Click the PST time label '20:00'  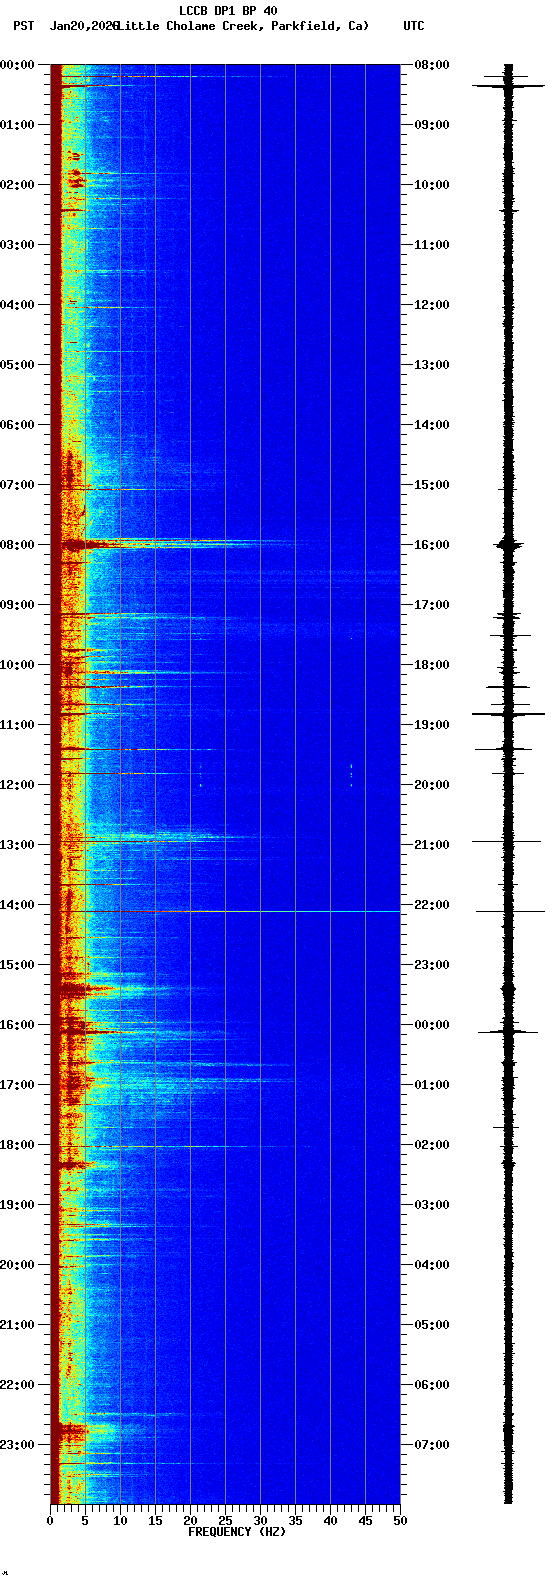[17, 1265]
